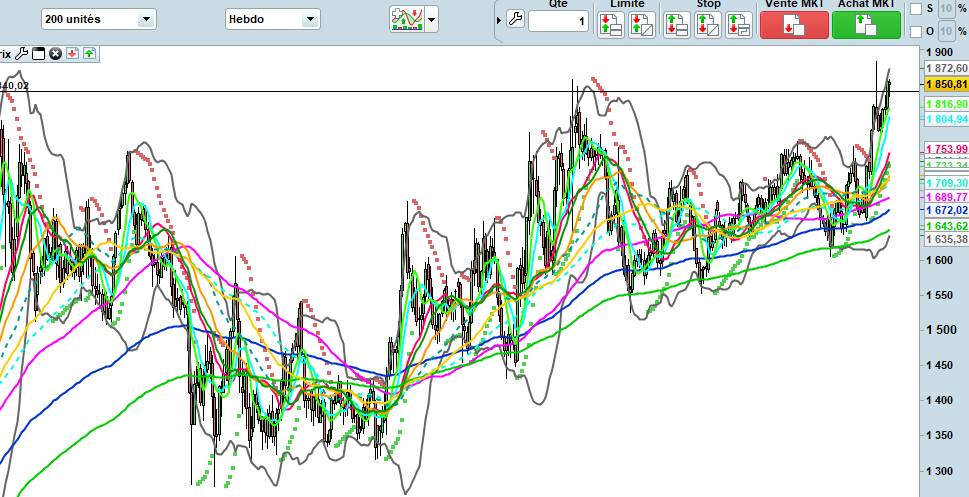This screenshot has width=969, height=497.
Task: Collapse trading toolbar with black triangle
Action: 499,20
